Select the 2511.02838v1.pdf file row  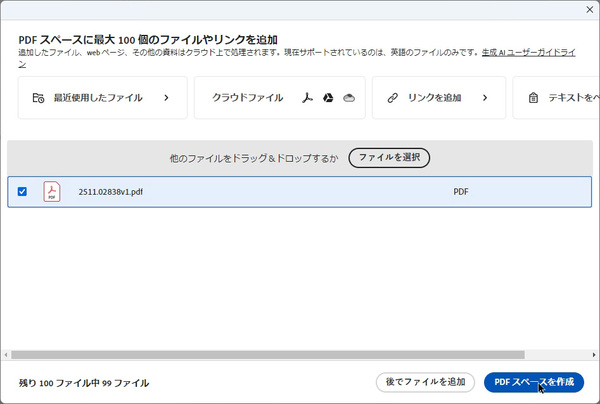click(x=300, y=192)
